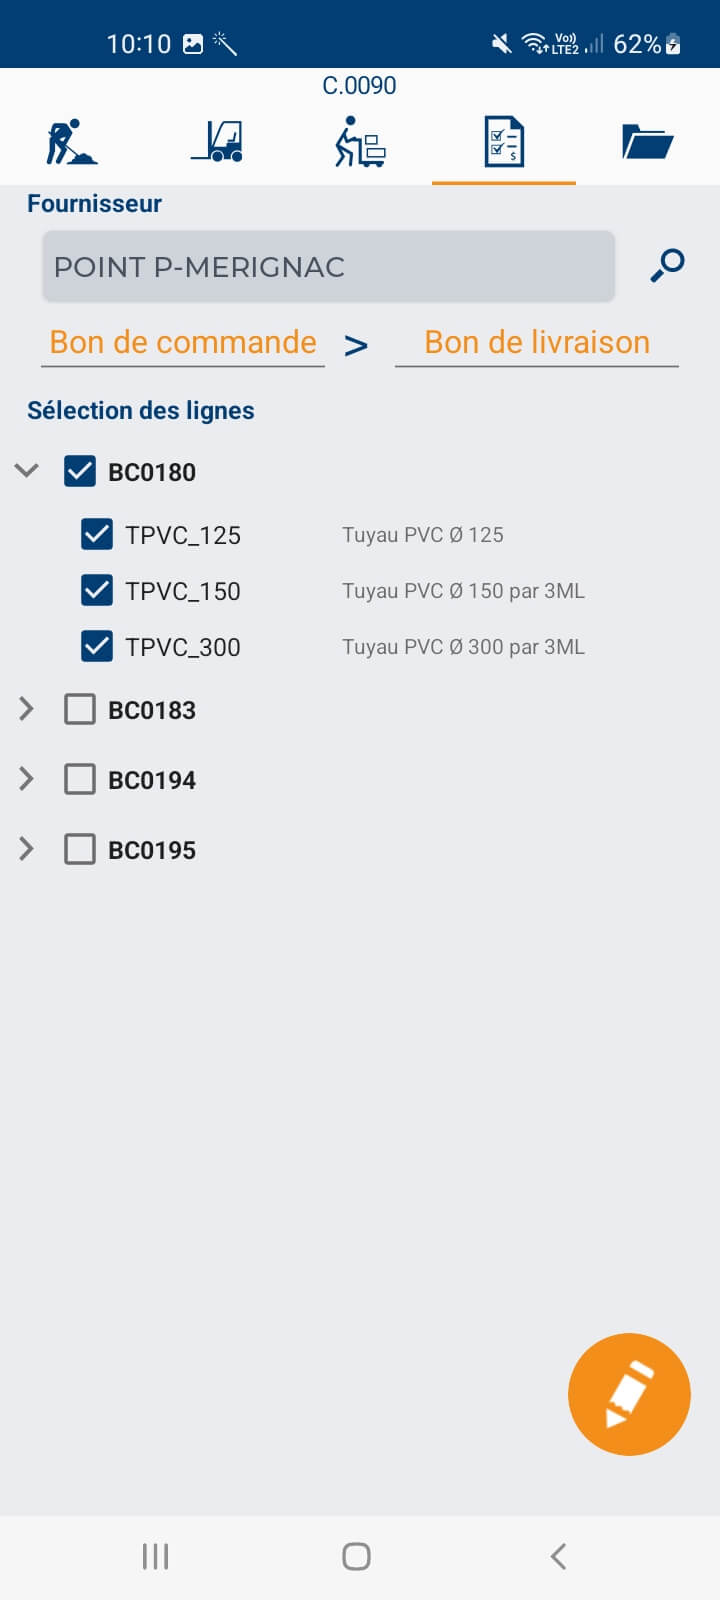
Task: Expand the BC0194 order
Action: pyautogui.click(x=27, y=779)
